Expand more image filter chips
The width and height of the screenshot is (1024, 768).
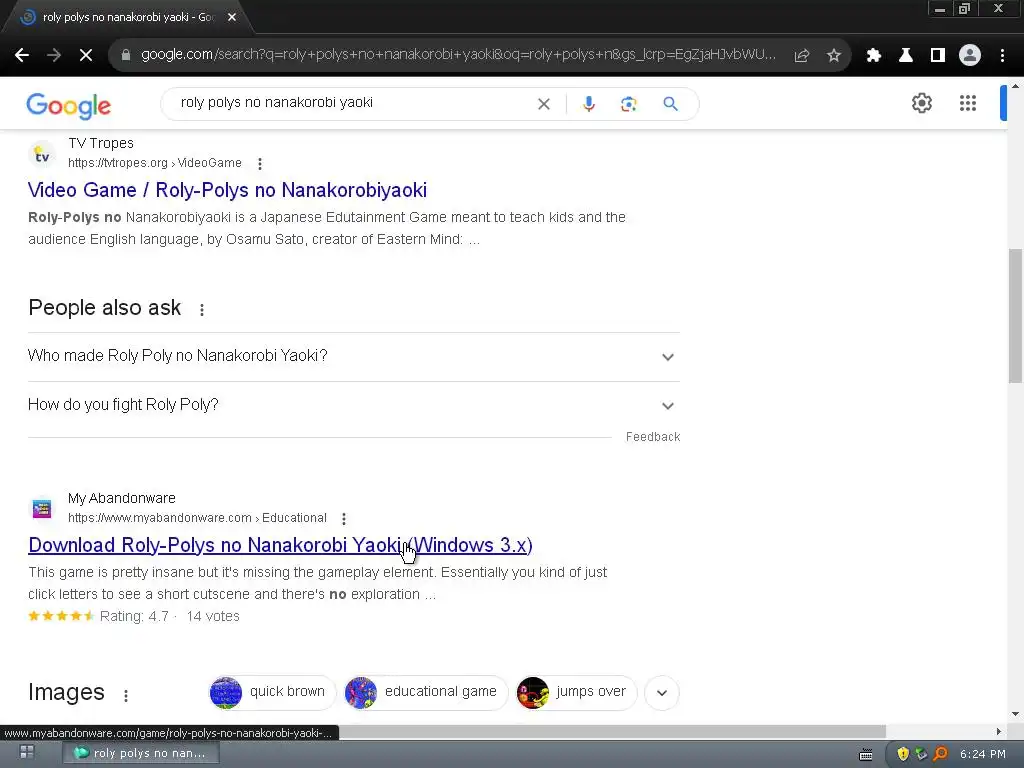[662, 693]
